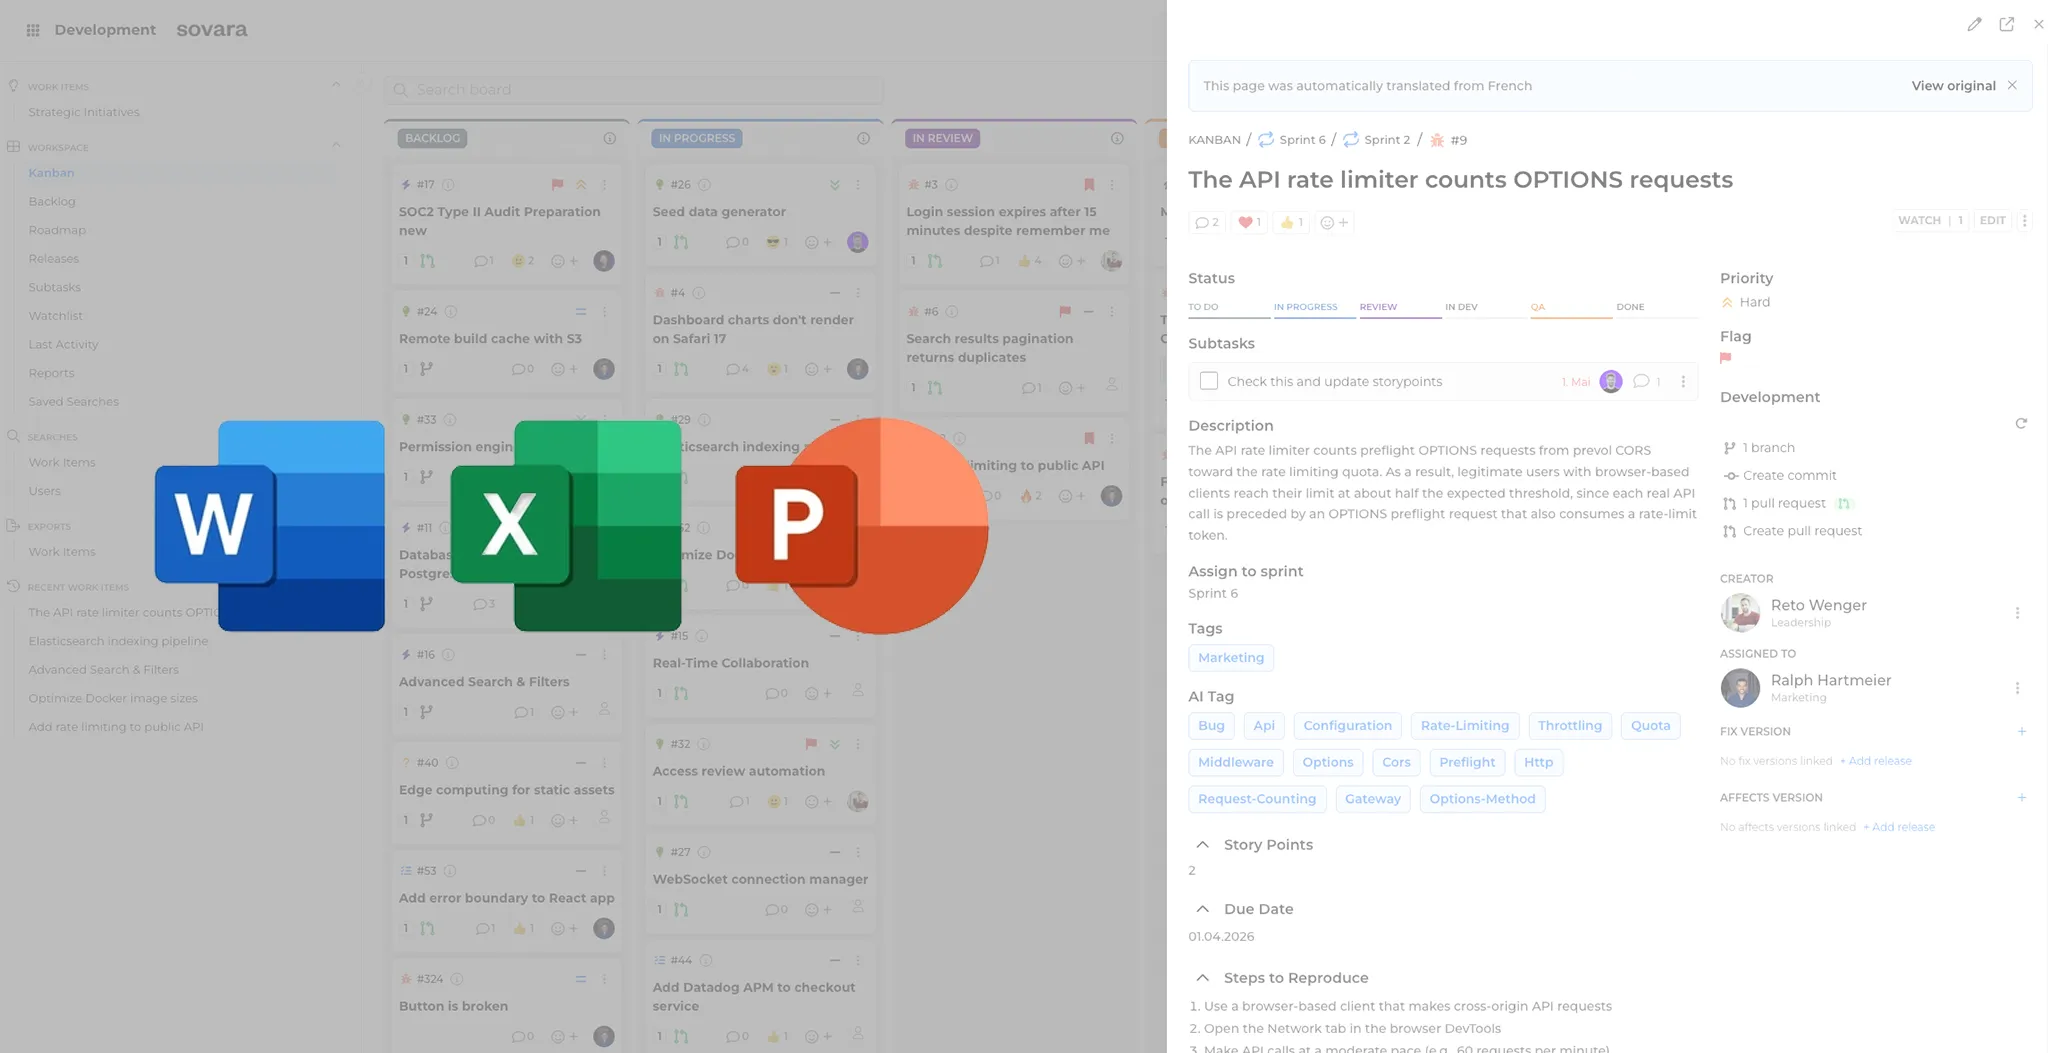Screen dimensions: 2048x1053
Task: Click Create pull request
Action: [x=1802, y=531]
